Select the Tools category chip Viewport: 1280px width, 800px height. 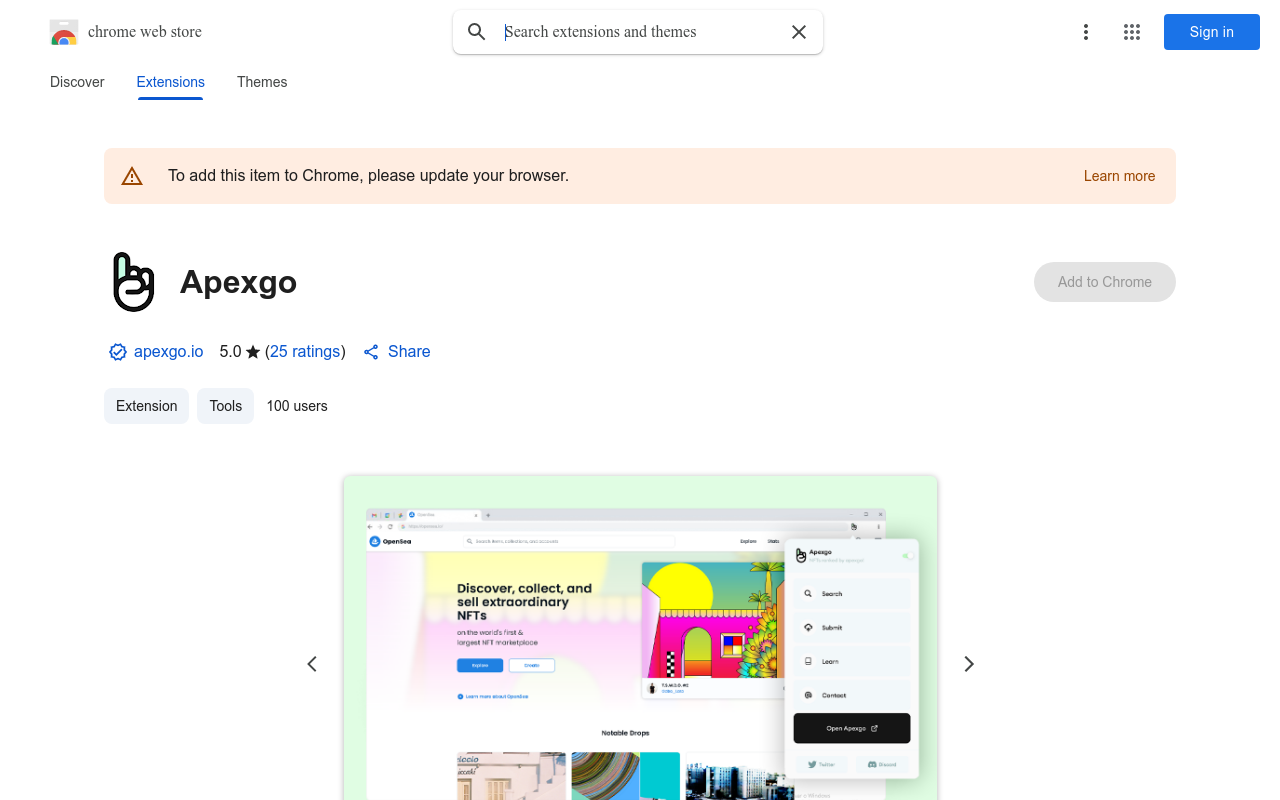click(x=226, y=406)
